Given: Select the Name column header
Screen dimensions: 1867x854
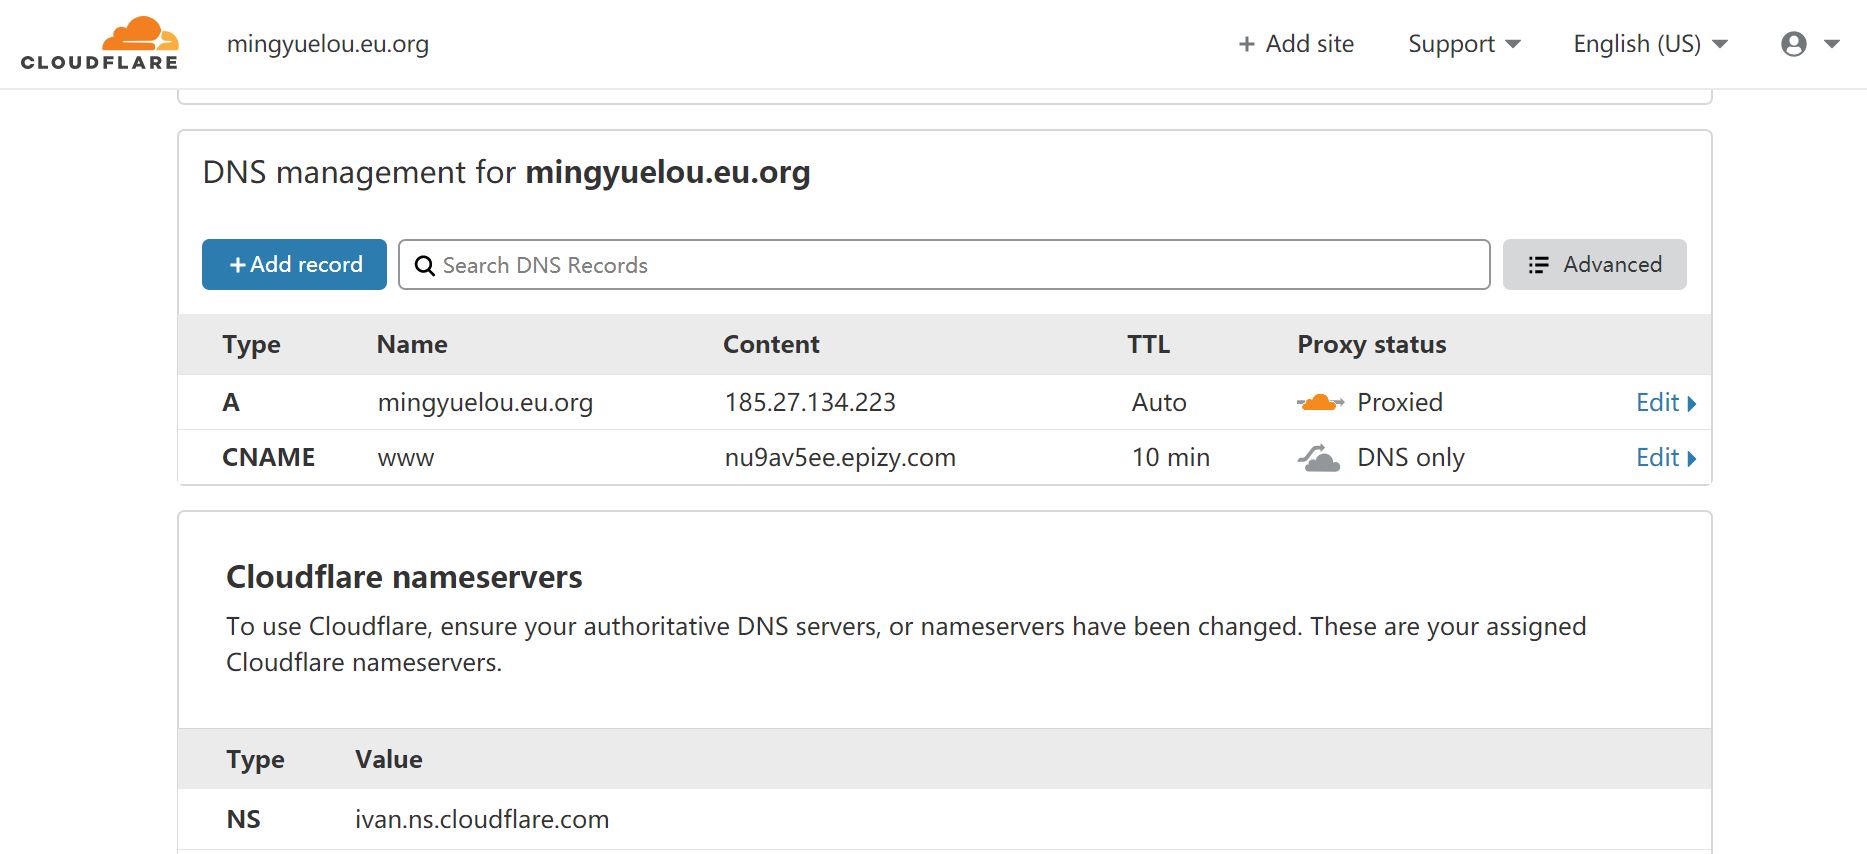Looking at the screenshot, I should pyautogui.click(x=412, y=345).
